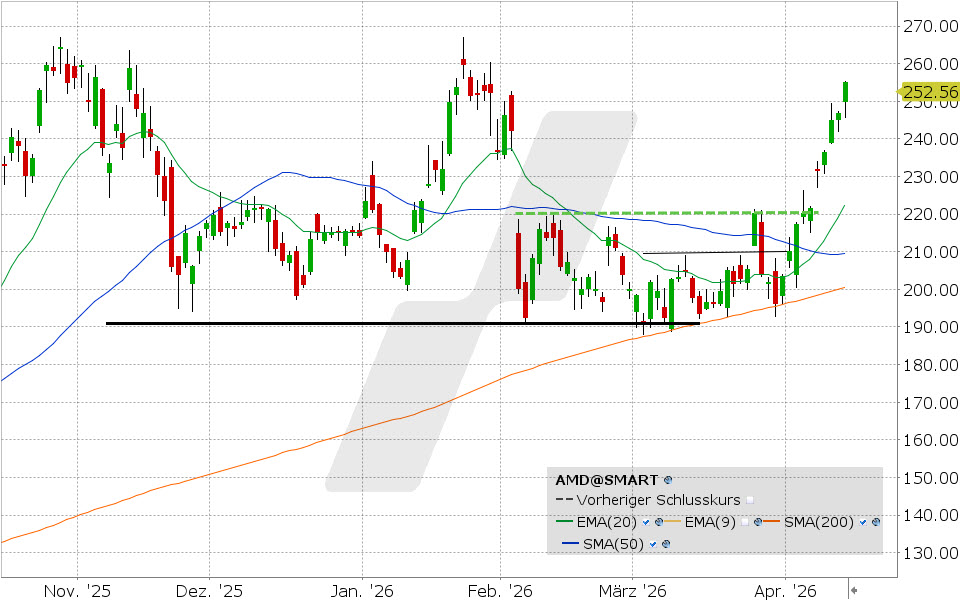960x600 pixels.
Task: Open settings for the EMA(20) indicator
Action: [x=659, y=522]
